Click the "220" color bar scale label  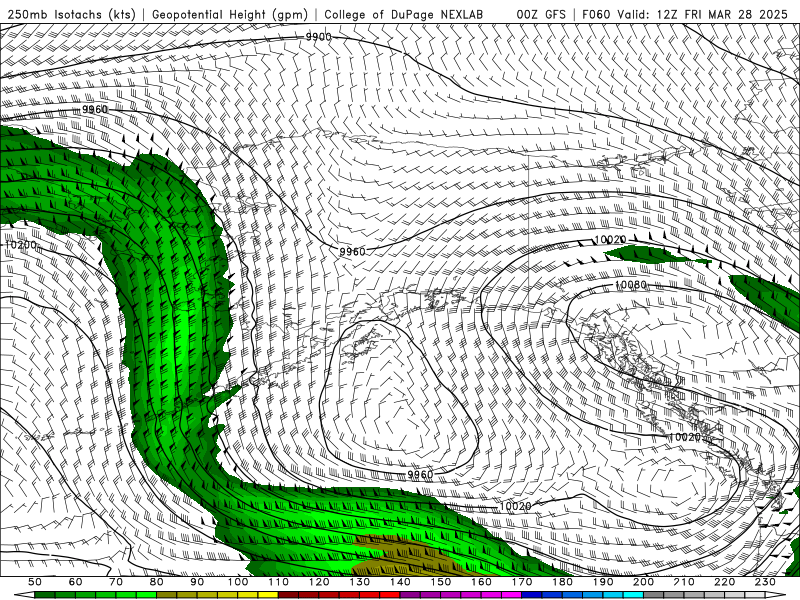724,582
